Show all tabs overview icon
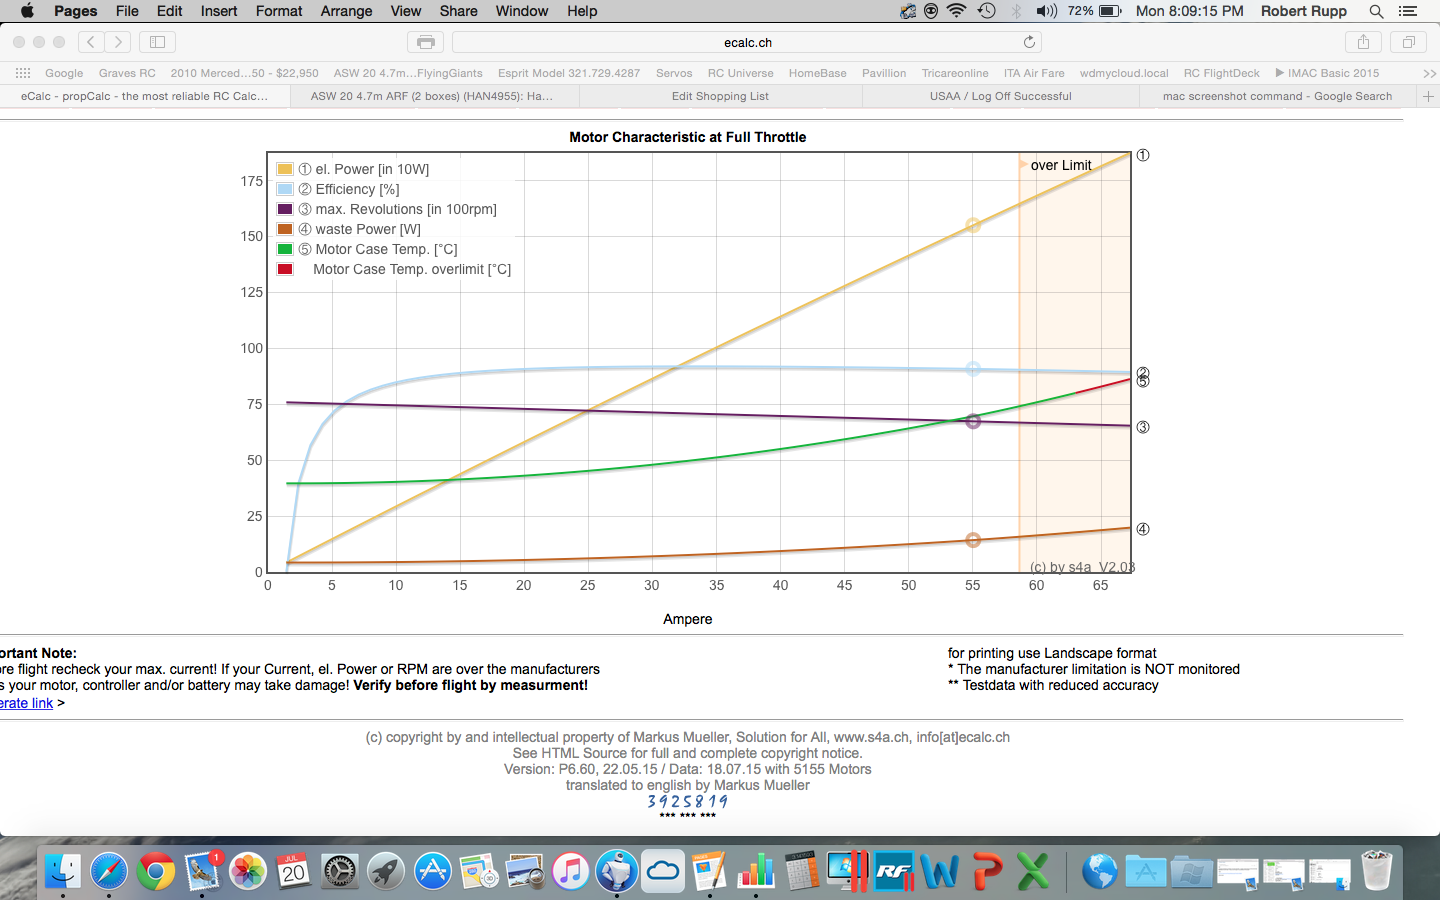This screenshot has width=1440, height=900. coord(1408,42)
